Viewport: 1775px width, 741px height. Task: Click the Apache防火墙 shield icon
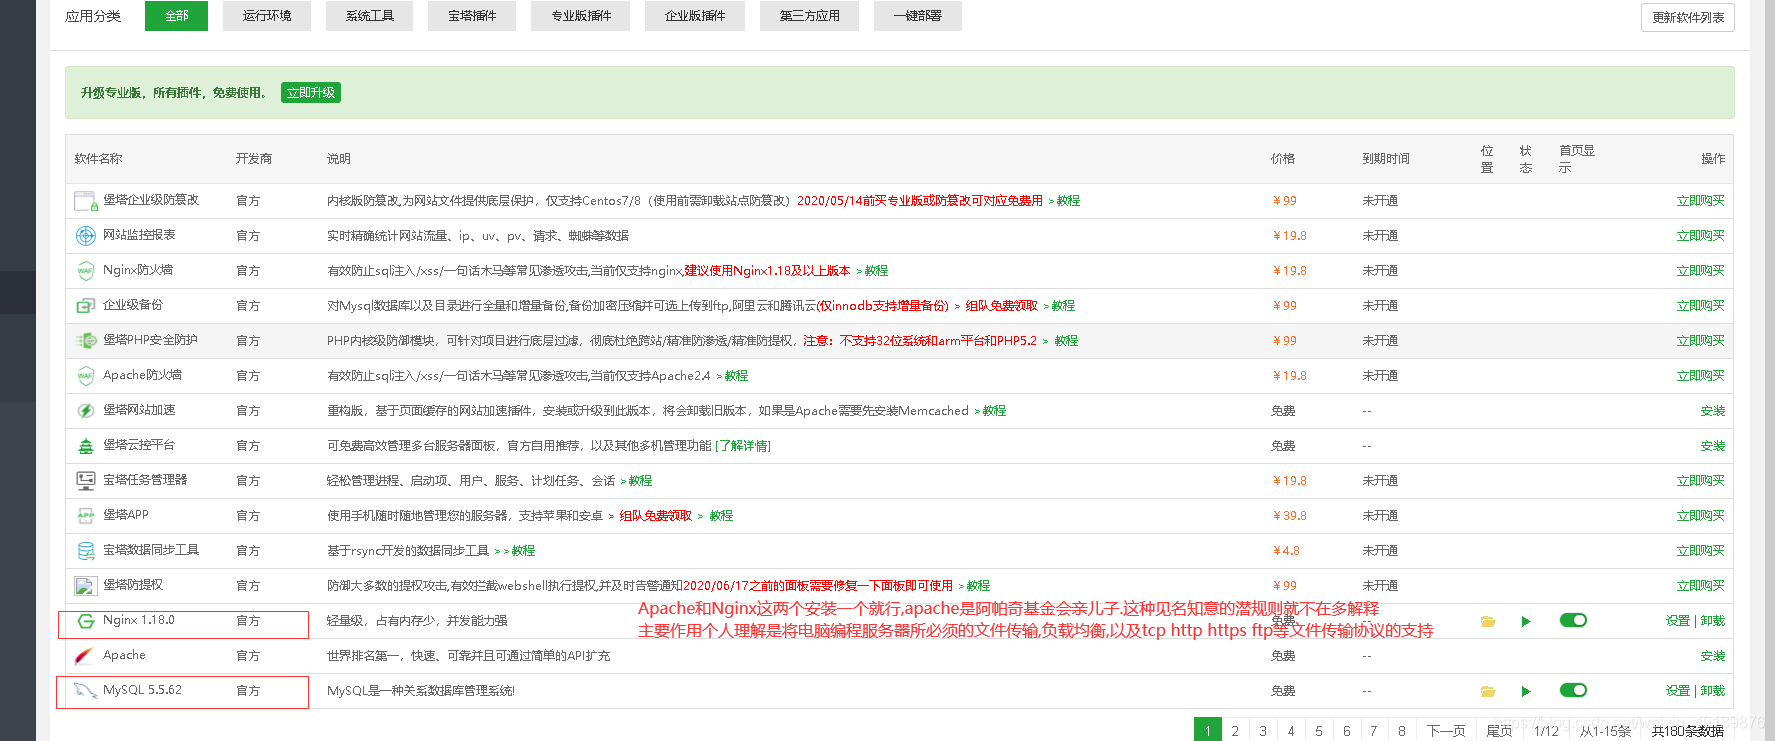pyautogui.click(x=85, y=376)
